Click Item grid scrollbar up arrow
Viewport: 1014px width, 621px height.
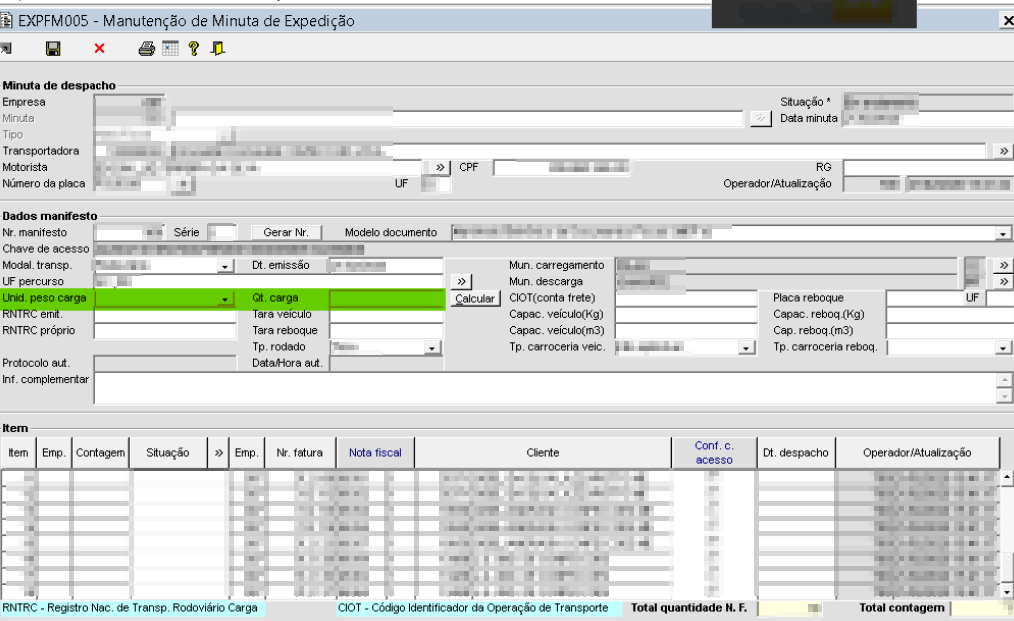(1007, 478)
